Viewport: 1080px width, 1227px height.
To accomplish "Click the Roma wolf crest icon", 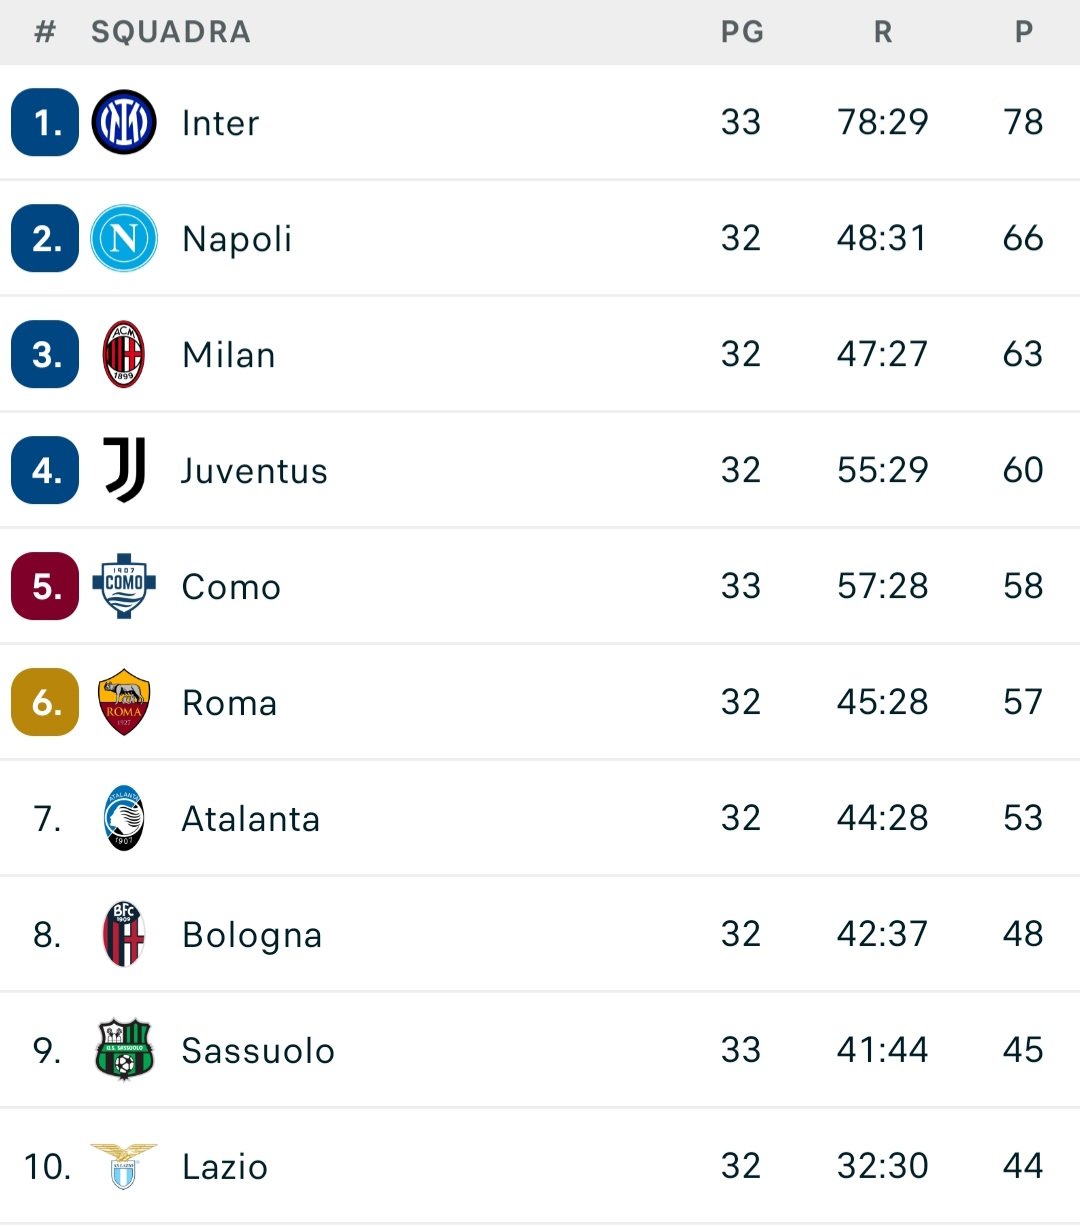I will 124,702.
